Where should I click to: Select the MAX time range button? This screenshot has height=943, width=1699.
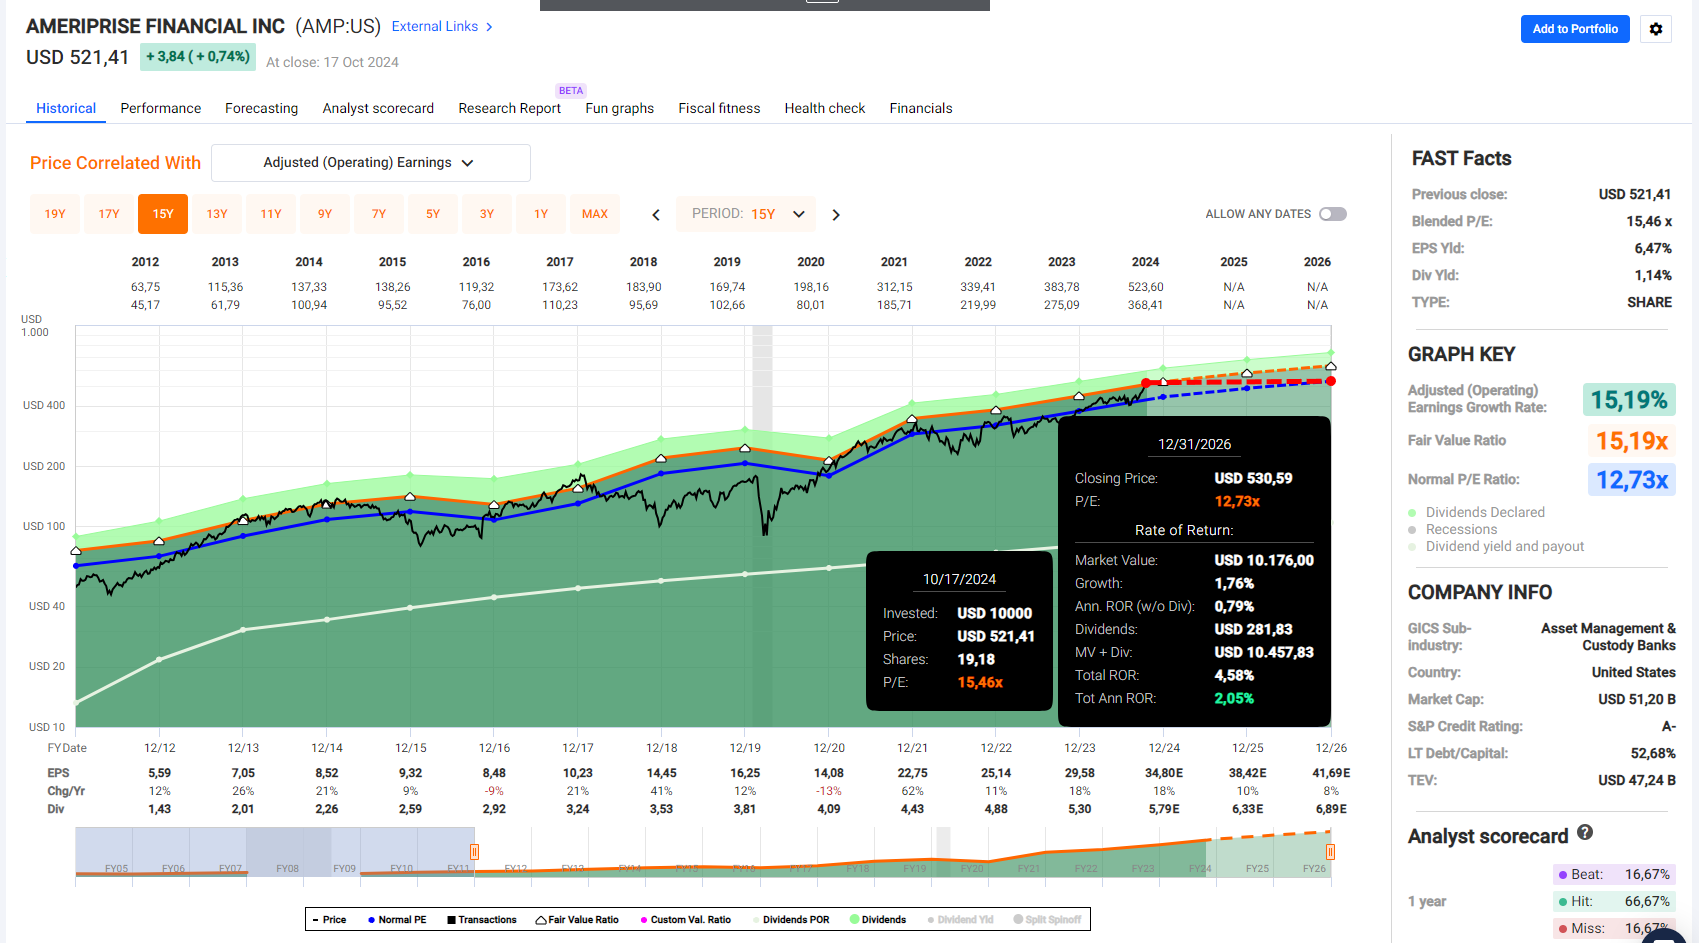tap(595, 214)
